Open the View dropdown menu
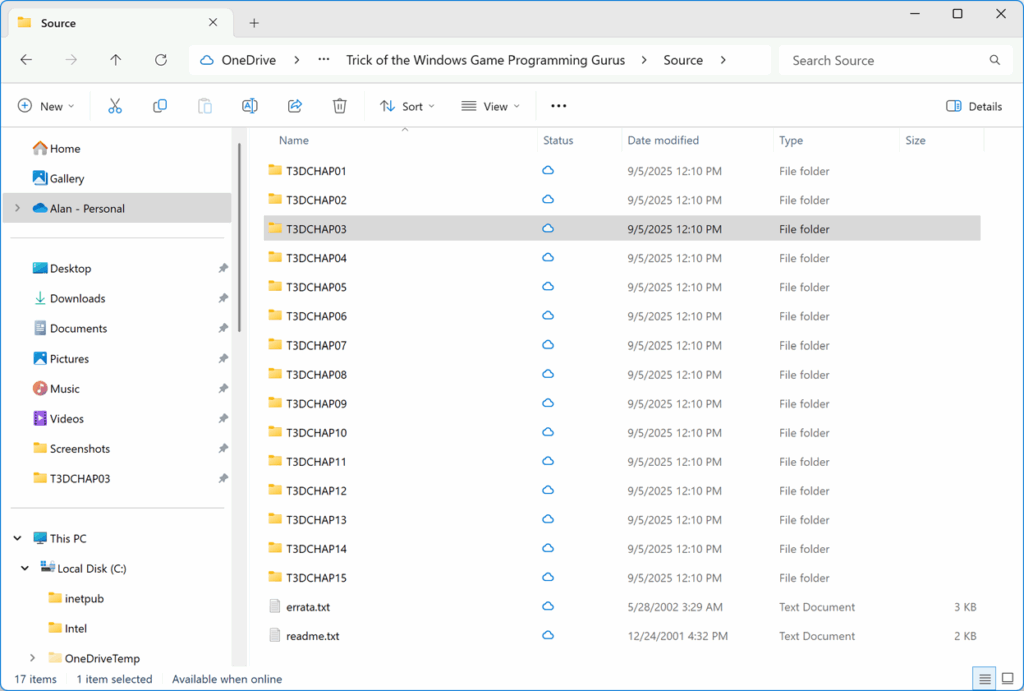This screenshot has height=691, width=1024. pyautogui.click(x=490, y=106)
